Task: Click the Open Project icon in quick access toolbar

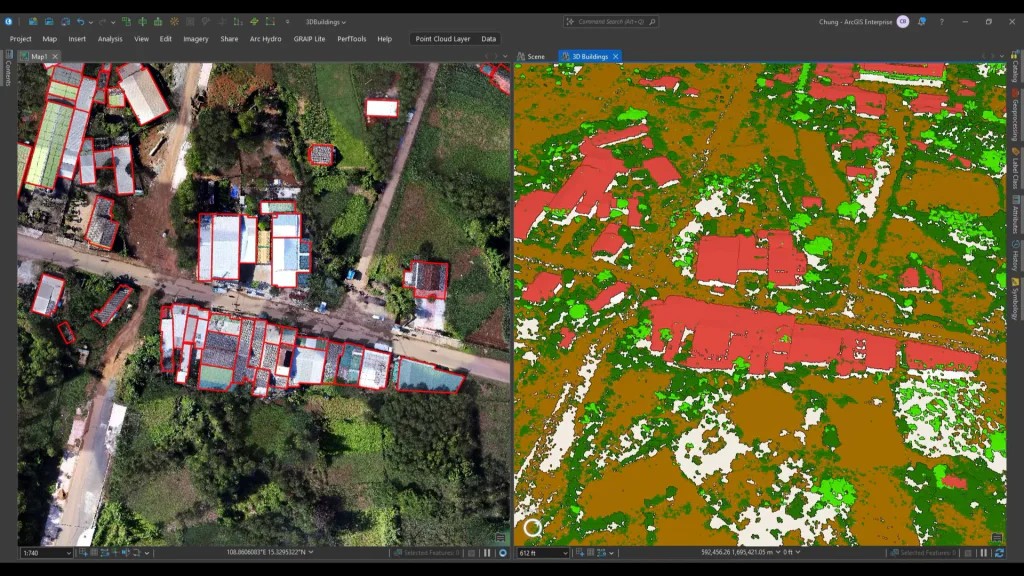Action: (49, 22)
